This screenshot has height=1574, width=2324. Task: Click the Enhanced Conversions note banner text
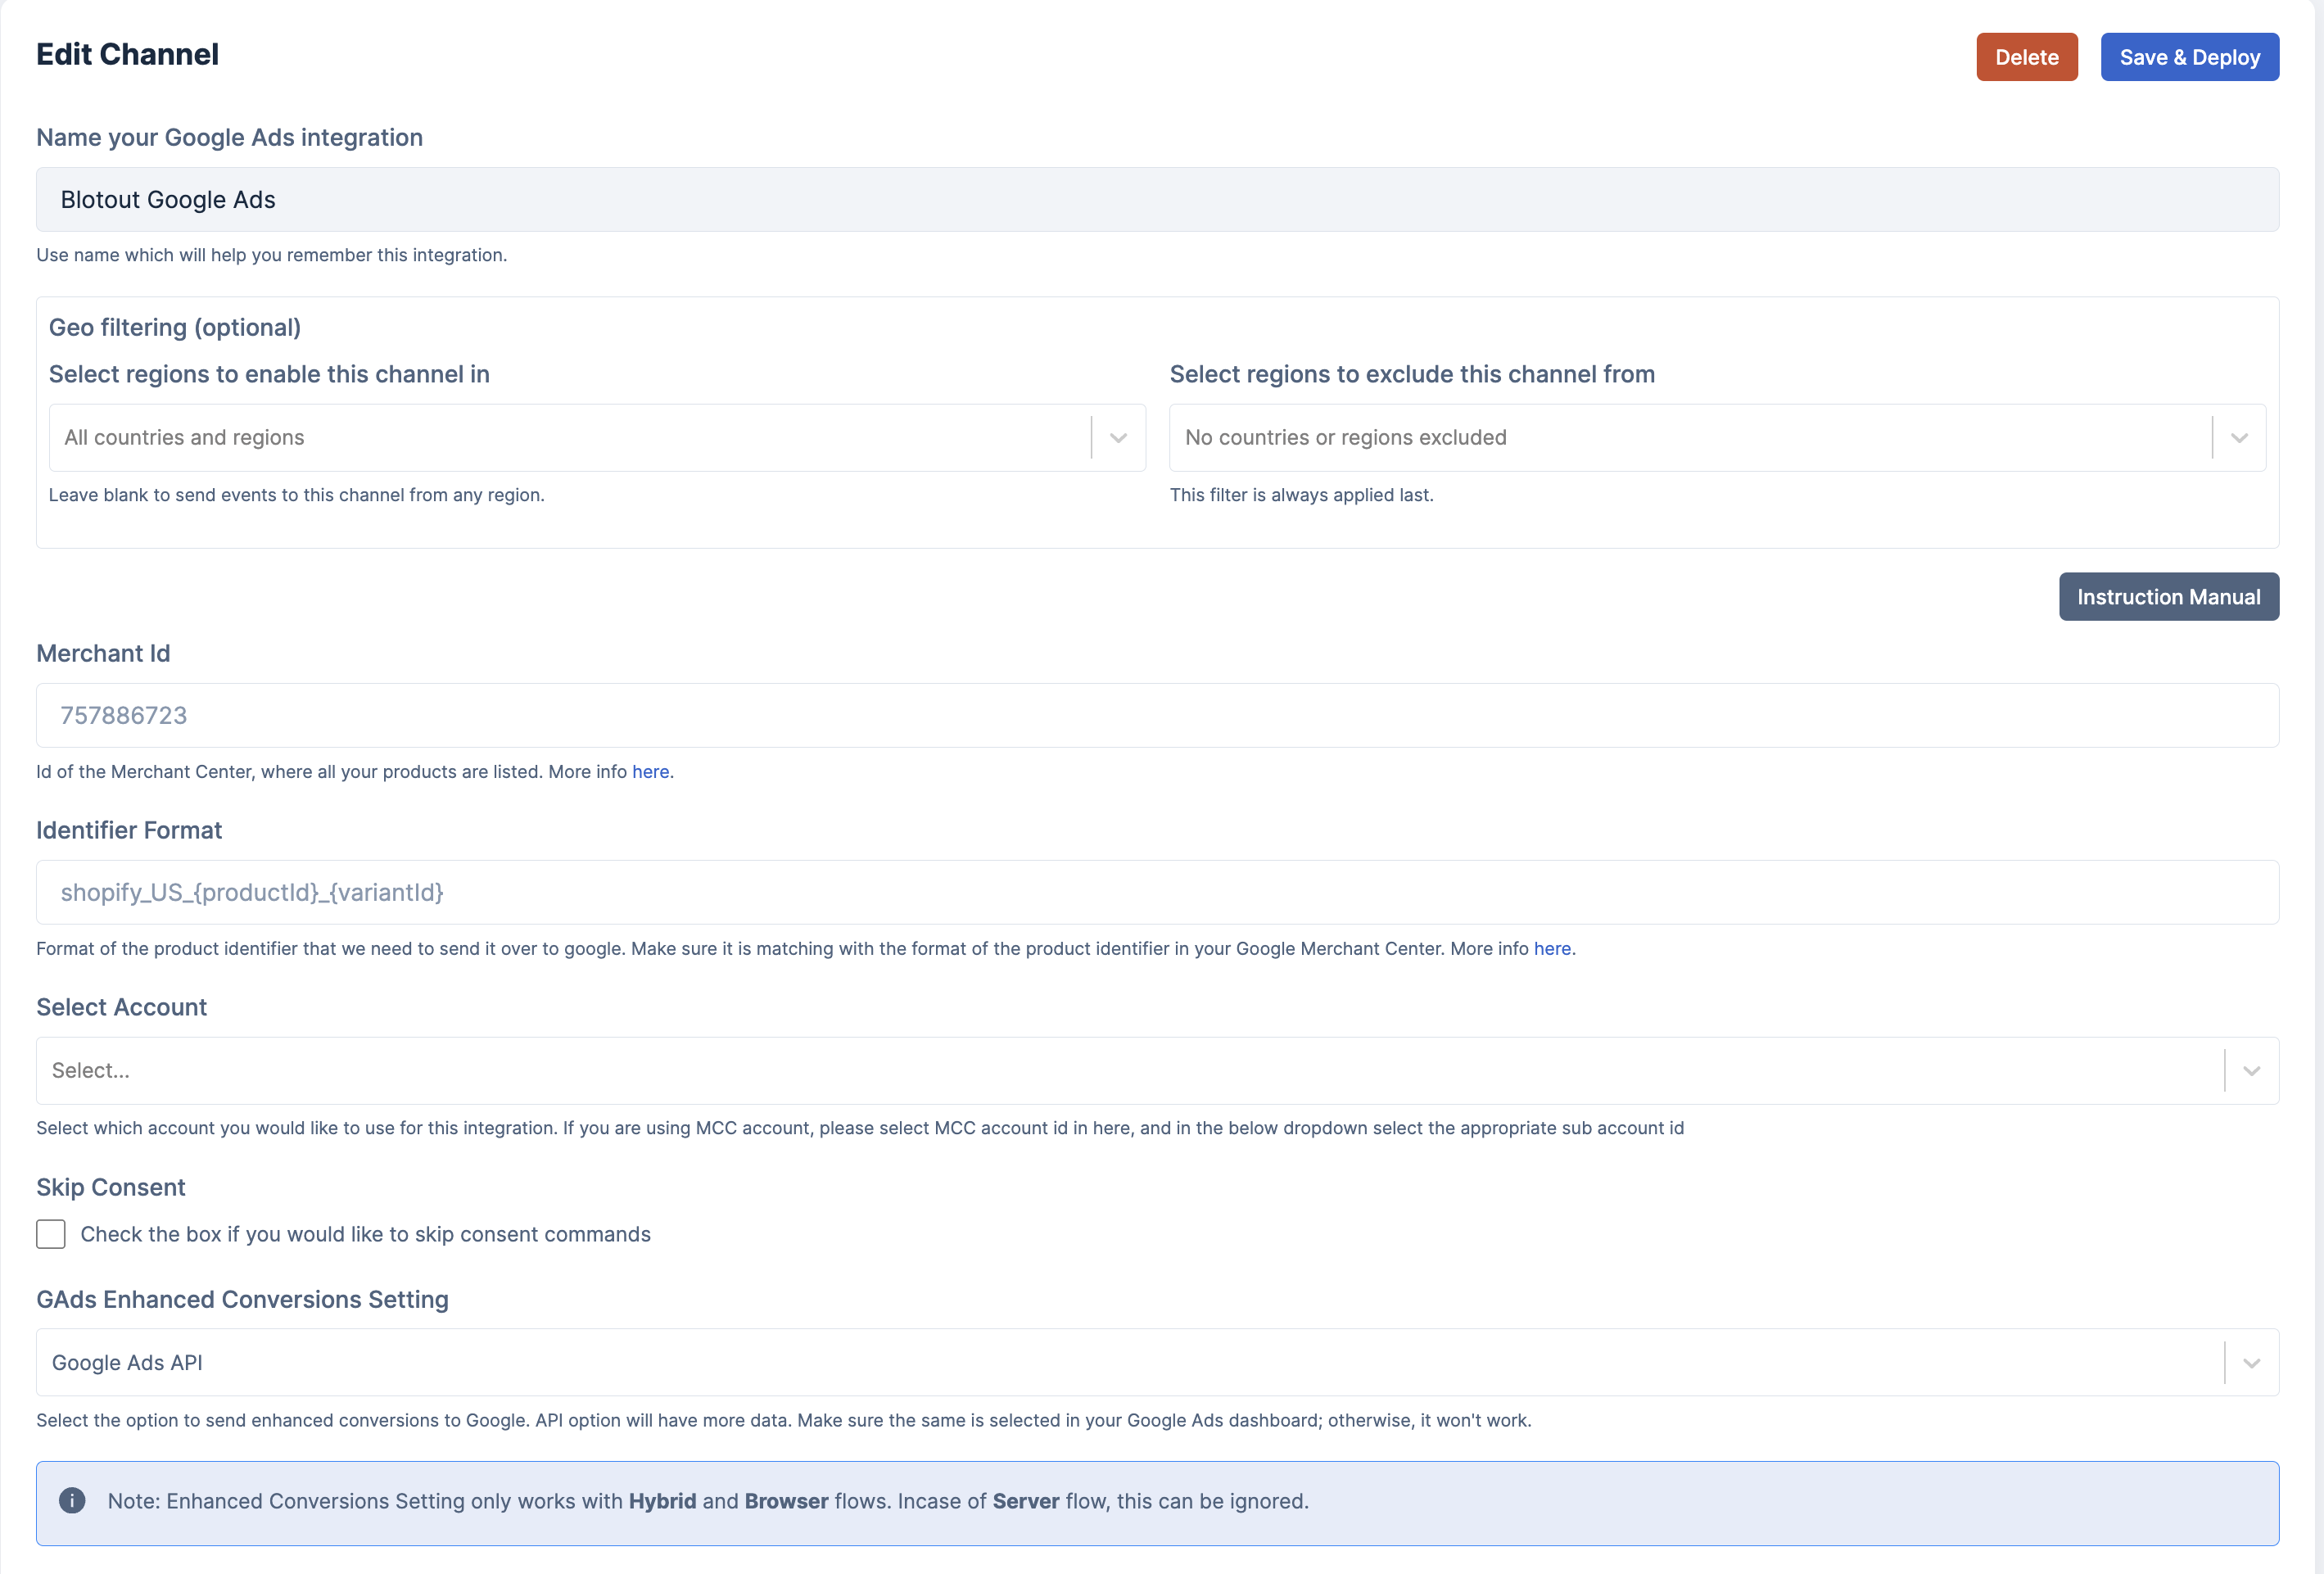pos(708,1502)
